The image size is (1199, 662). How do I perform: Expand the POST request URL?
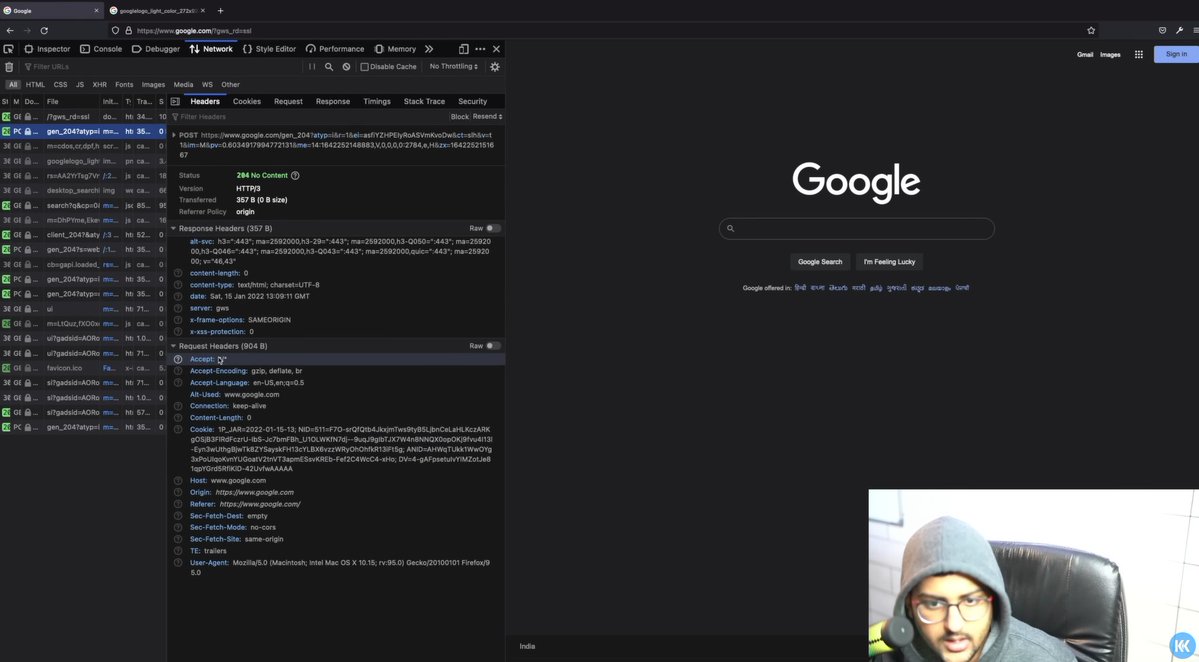click(x=174, y=135)
